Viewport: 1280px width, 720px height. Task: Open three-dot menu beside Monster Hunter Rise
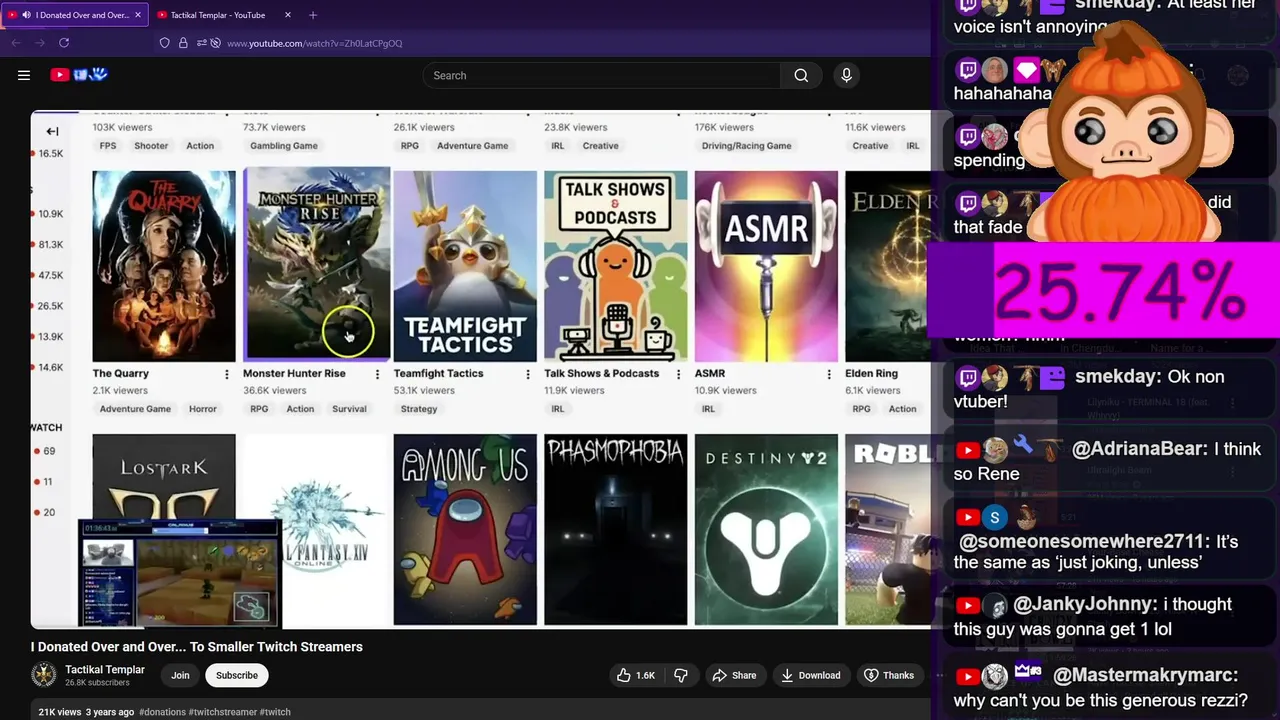click(x=377, y=374)
